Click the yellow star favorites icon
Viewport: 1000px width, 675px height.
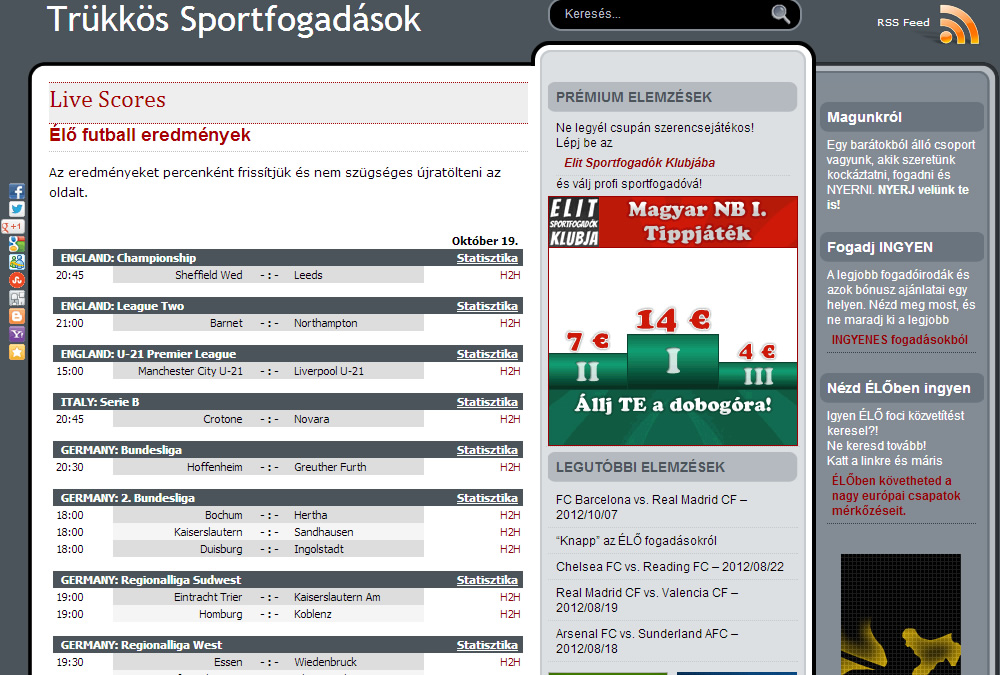tap(17, 352)
